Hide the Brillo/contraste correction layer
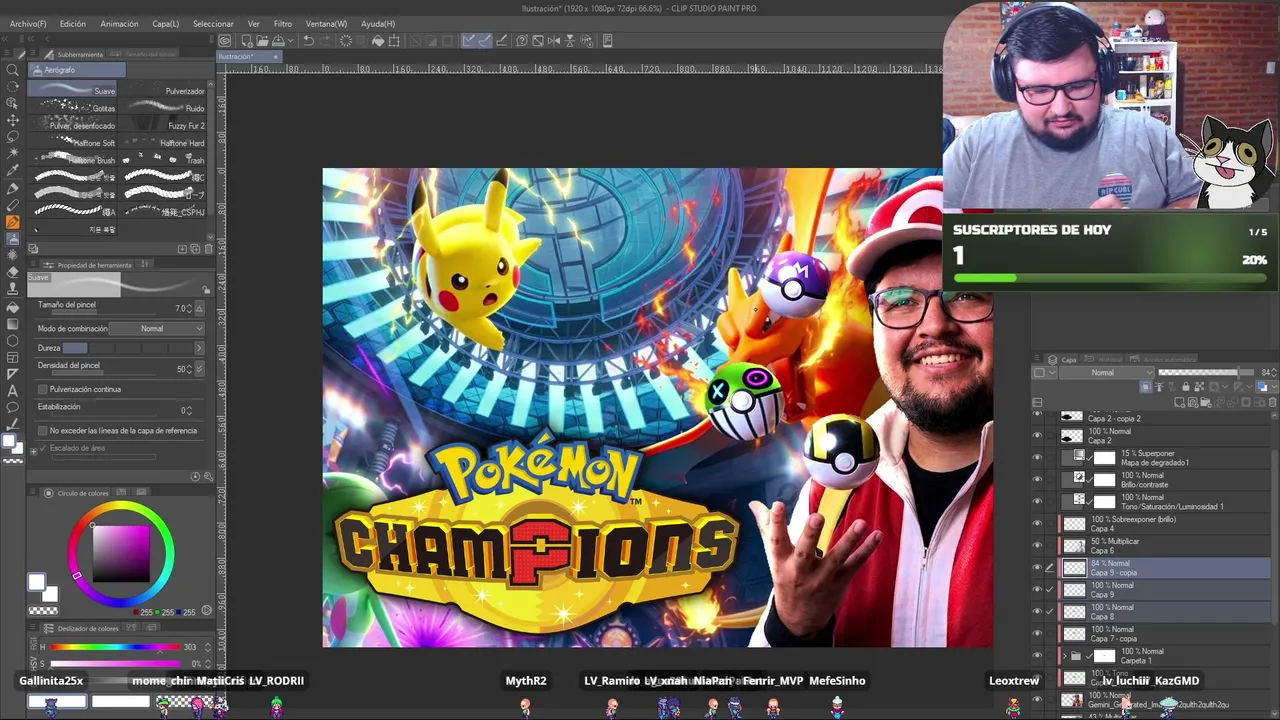 point(1037,479)
